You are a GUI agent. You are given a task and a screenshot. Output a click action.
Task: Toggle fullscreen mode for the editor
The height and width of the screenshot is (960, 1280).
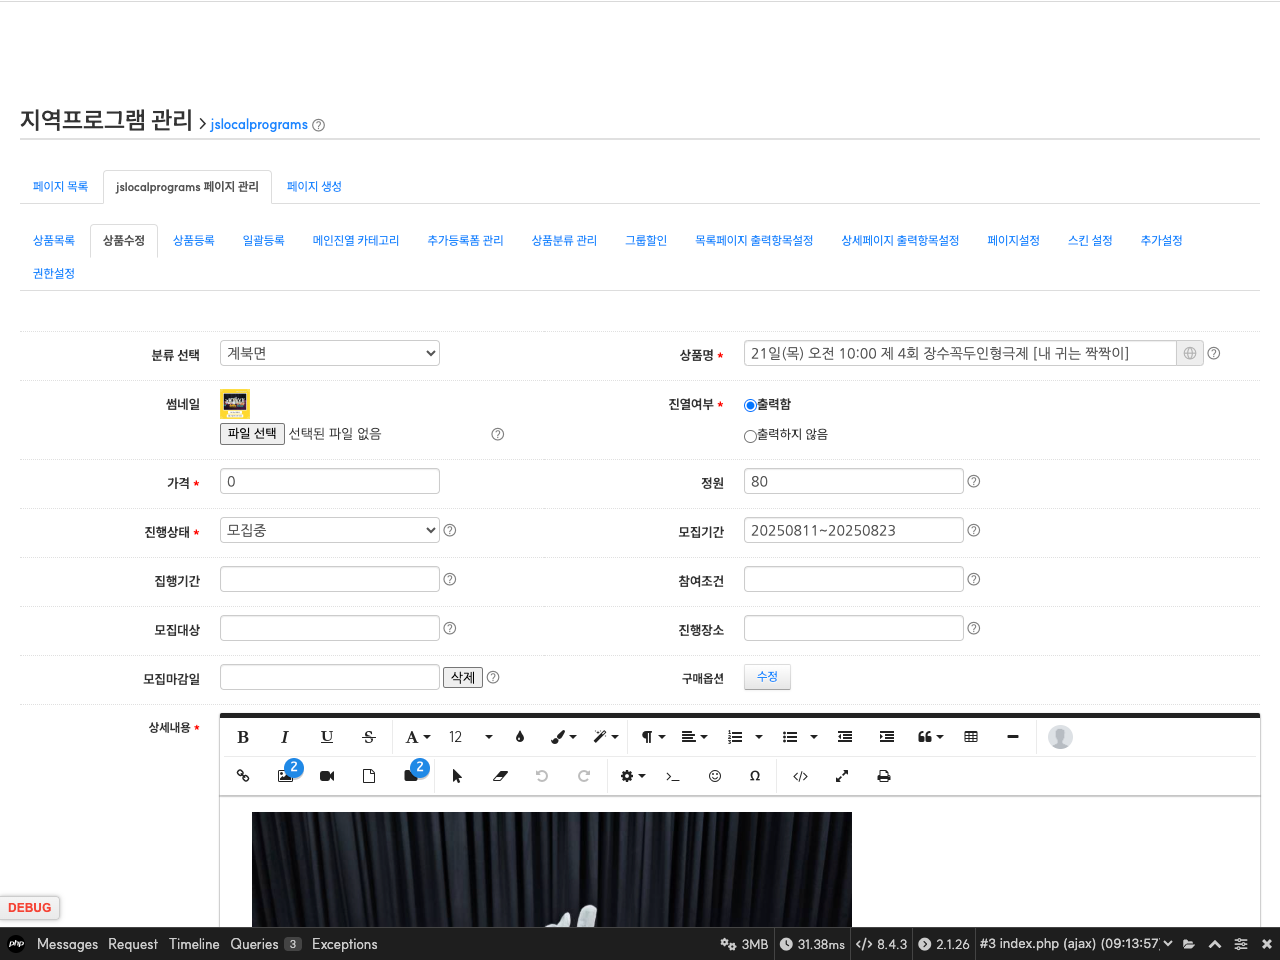[x=842, y=776]
